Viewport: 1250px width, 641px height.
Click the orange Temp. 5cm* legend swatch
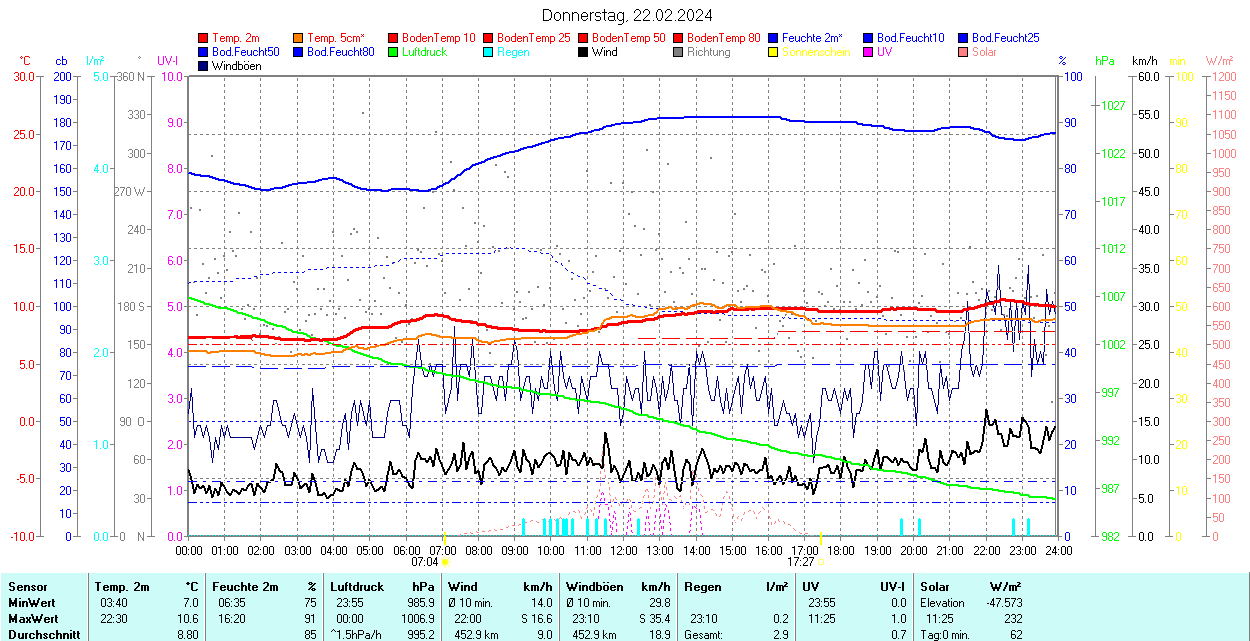point(299,38)
